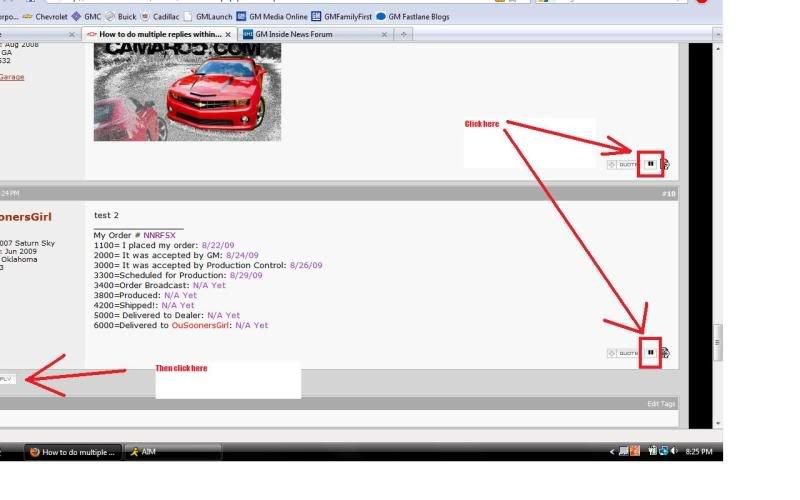
Task: Open post number #10 permalink
Action: [x=668, y=193]
